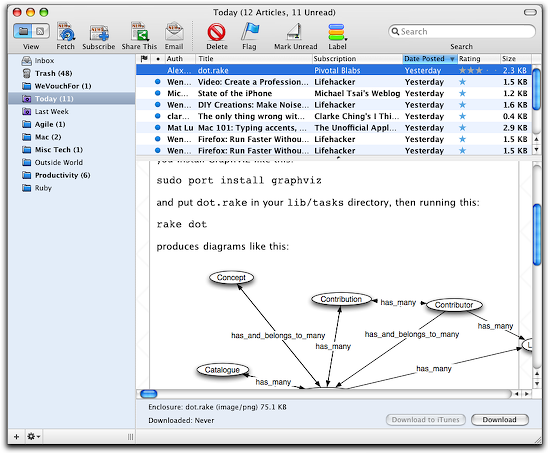Image resolution: width=550 pixels, height=454 pixels.
Task: Click the magnifier icon in search field
Action: pyautogui.click(x=395, y=32)
